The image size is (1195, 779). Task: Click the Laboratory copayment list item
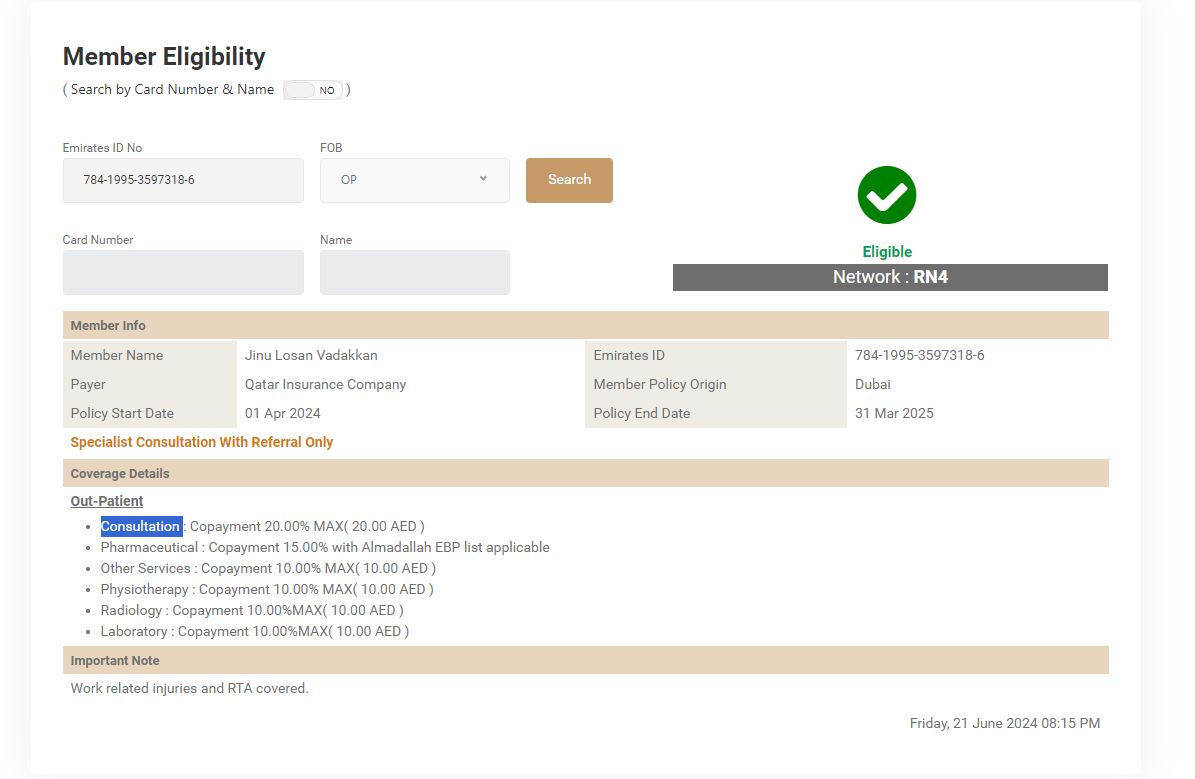255,631
